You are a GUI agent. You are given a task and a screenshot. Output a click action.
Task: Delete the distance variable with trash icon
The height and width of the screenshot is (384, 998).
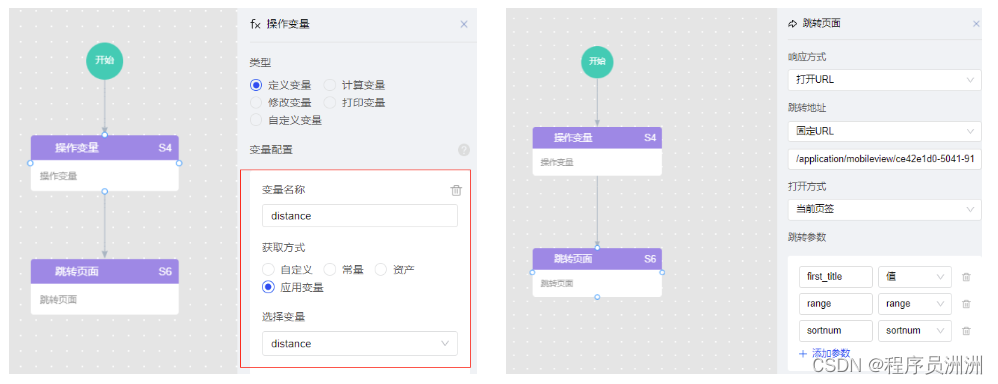pyautogui.click(x=456, y=190)
